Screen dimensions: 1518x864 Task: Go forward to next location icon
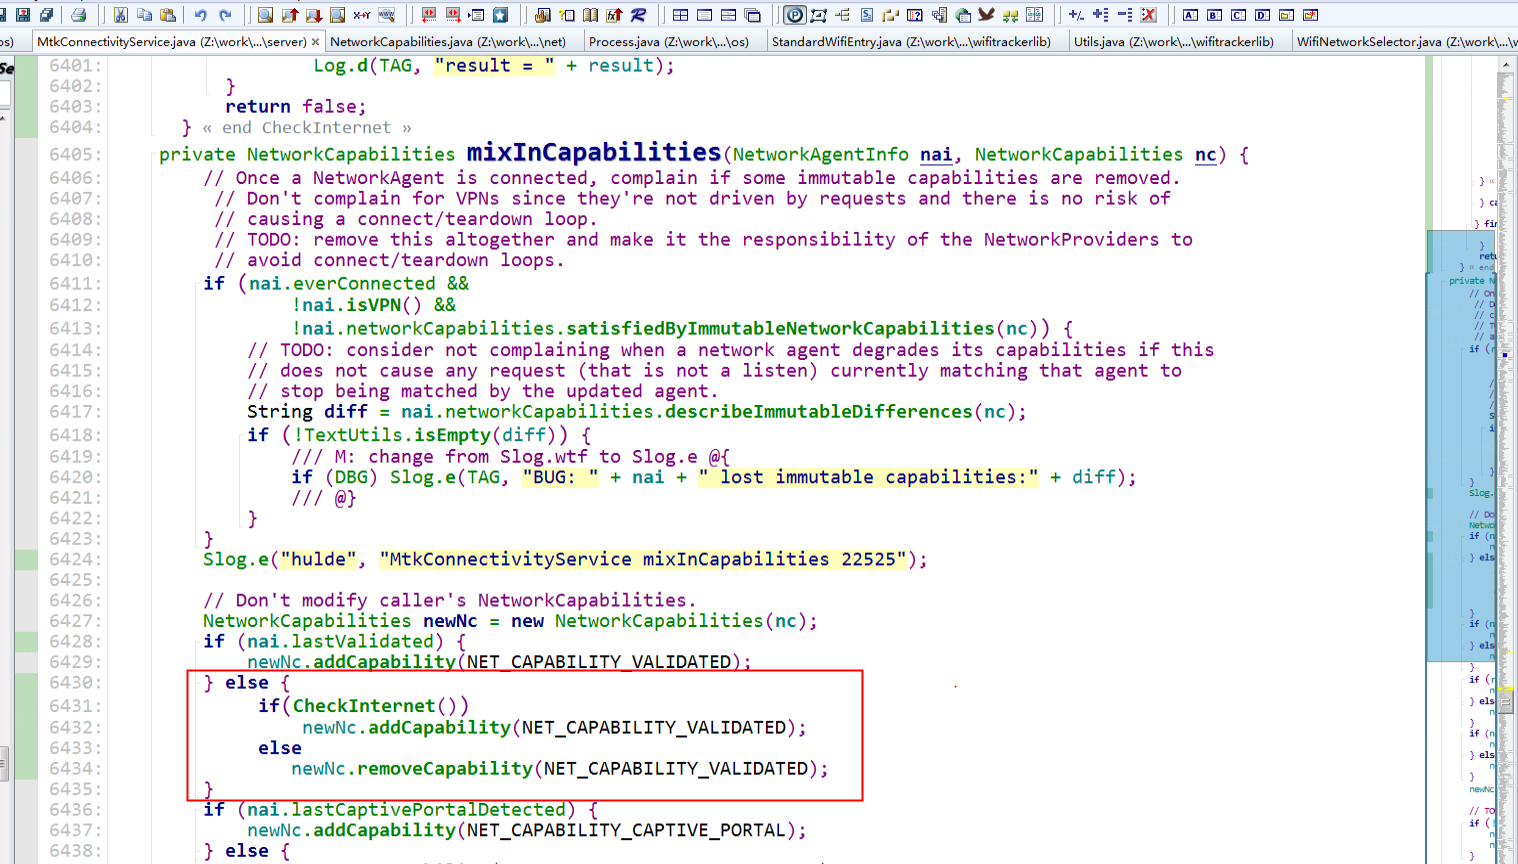tap(452, 15)
